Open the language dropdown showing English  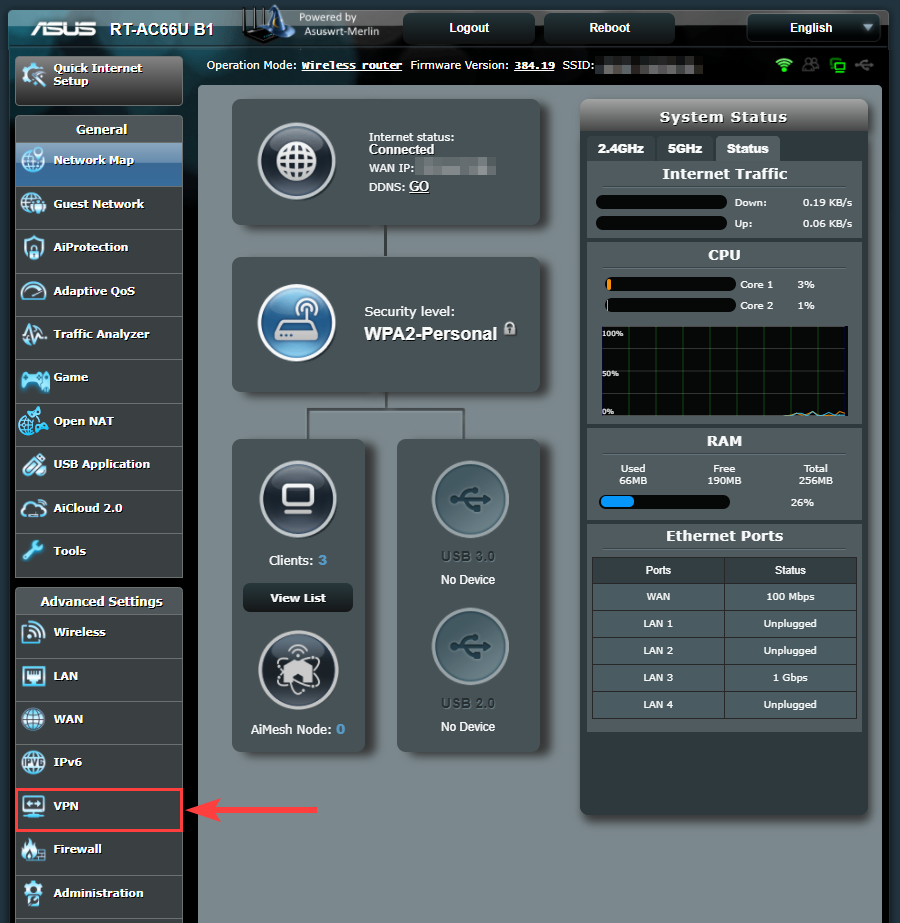(x=813, y=28)
